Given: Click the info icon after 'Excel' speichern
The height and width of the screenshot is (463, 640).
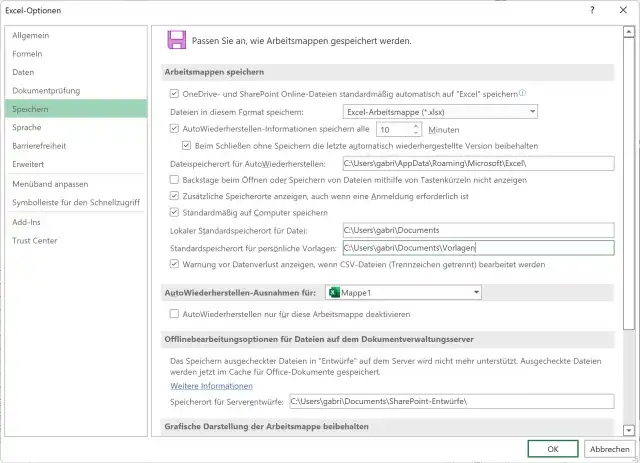Looking at the screenshot, I should pos(522,93).
